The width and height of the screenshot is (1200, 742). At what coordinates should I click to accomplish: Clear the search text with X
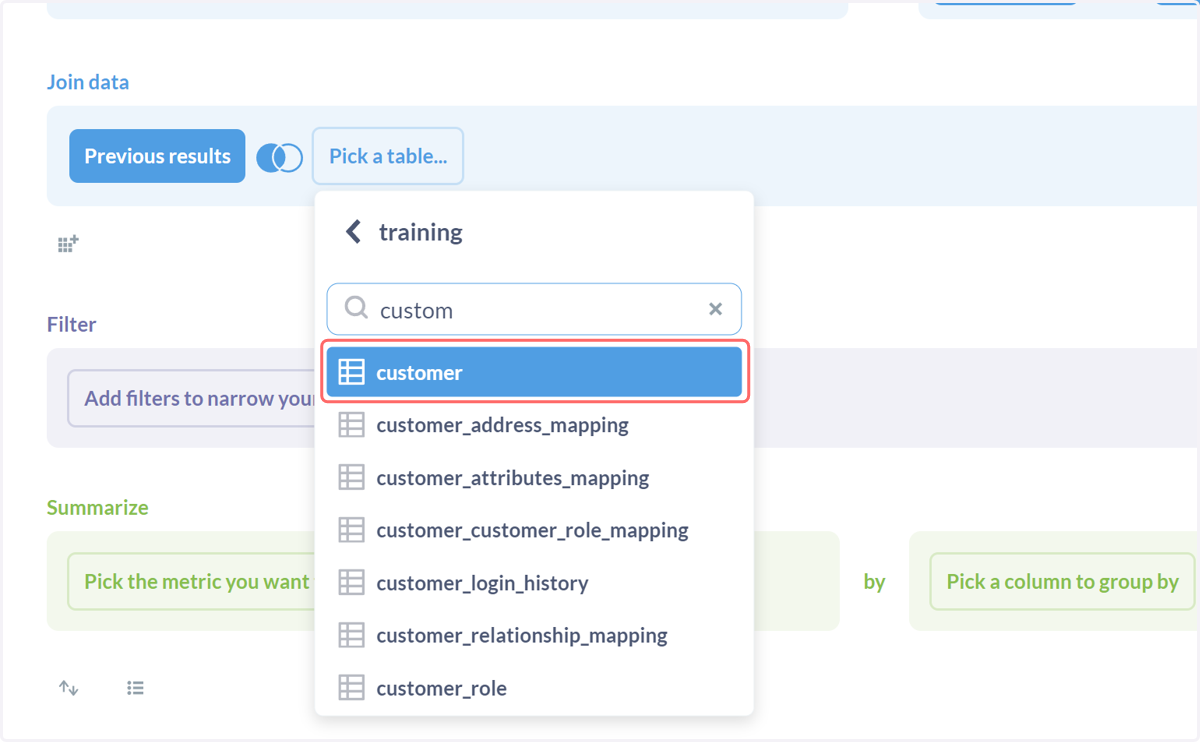tap(715, 309)
